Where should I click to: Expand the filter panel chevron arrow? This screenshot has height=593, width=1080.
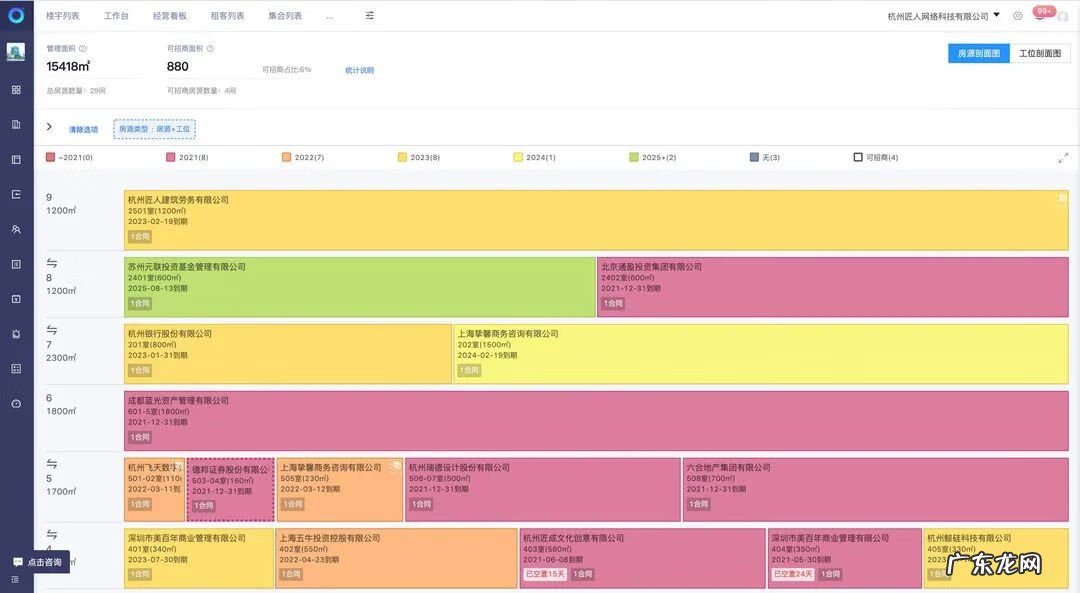click(49, 127)
